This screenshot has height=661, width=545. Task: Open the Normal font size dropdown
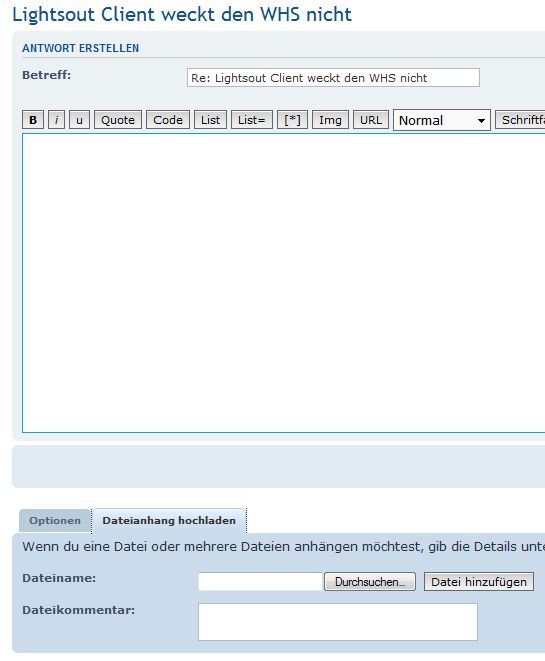point(442,121)
